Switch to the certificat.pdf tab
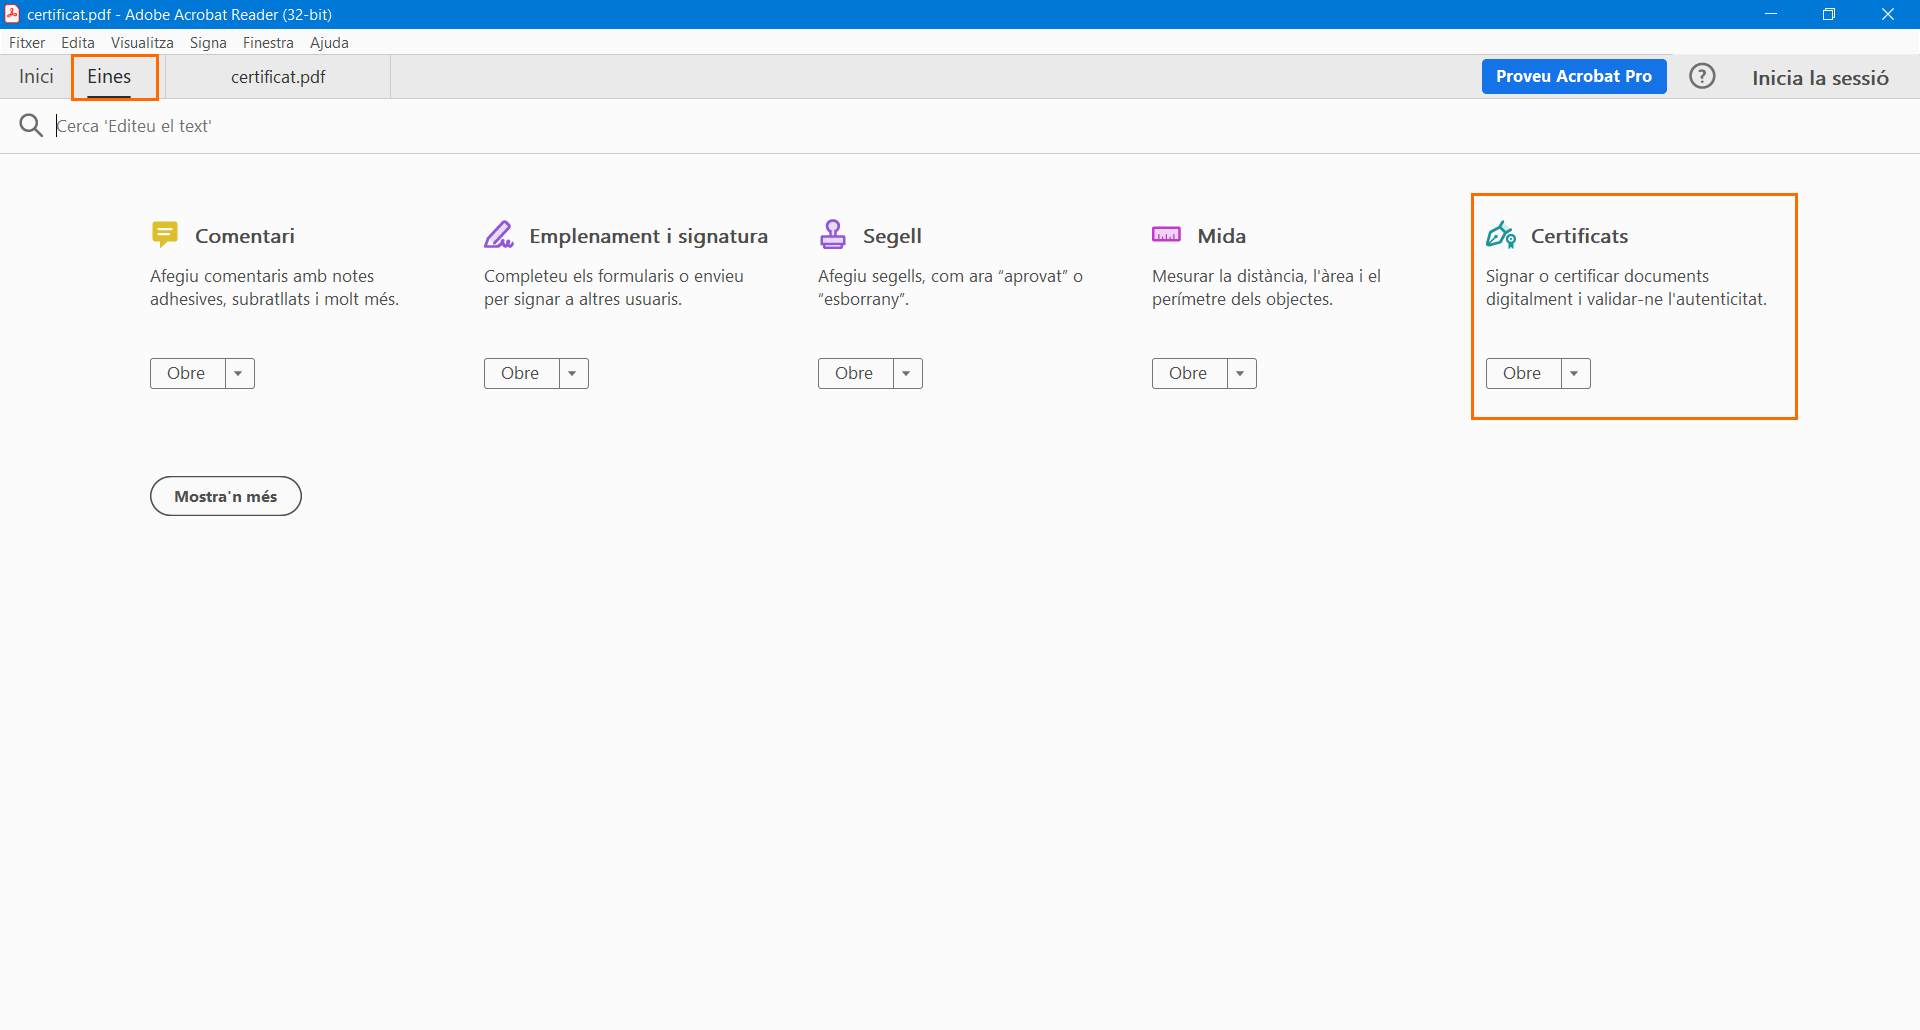This screenshot has height=1030, width=1920. (x=278, y=77)
